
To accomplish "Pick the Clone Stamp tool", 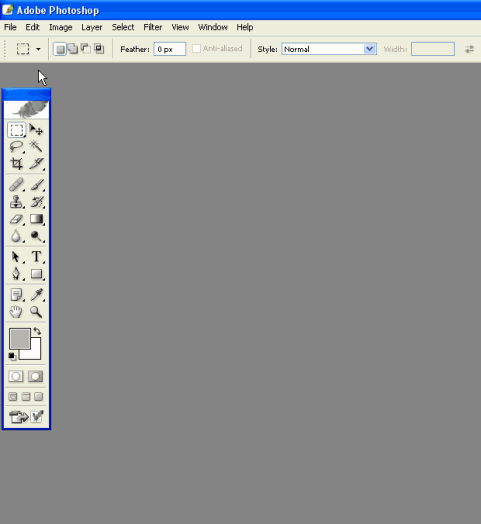I will point(16,202).
